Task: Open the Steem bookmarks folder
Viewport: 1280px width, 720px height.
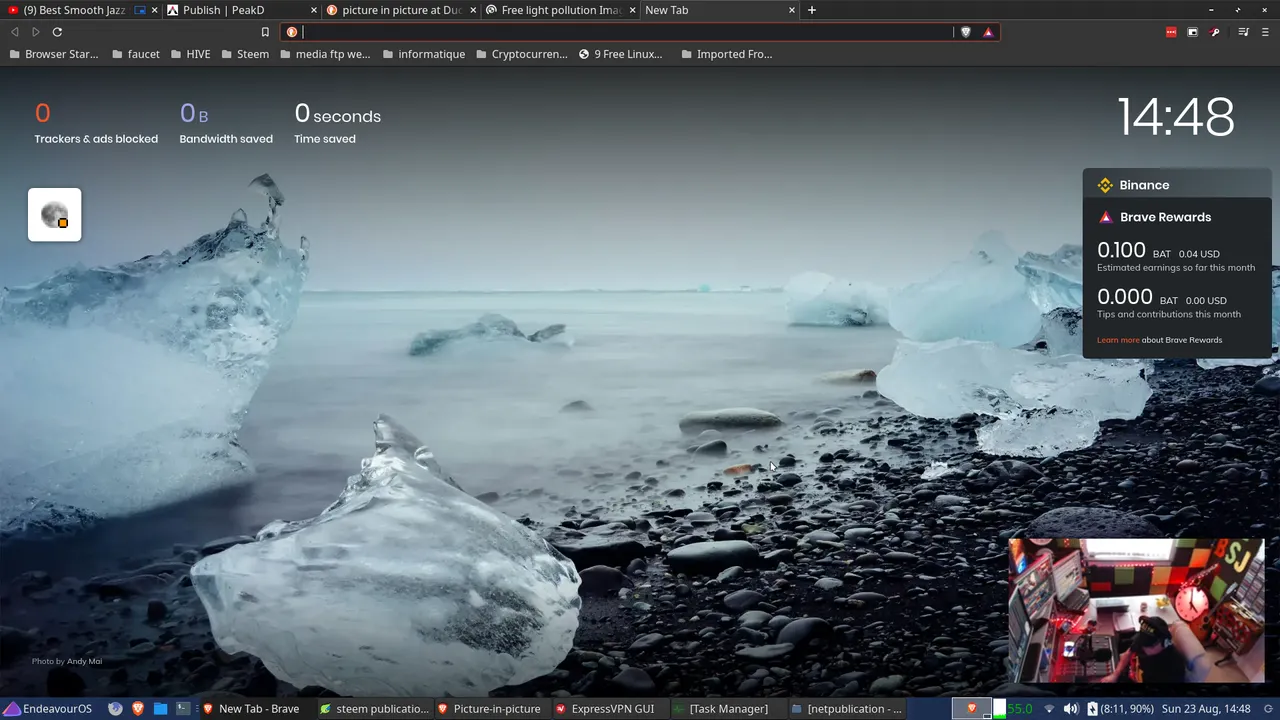Action: coord(245,54)
